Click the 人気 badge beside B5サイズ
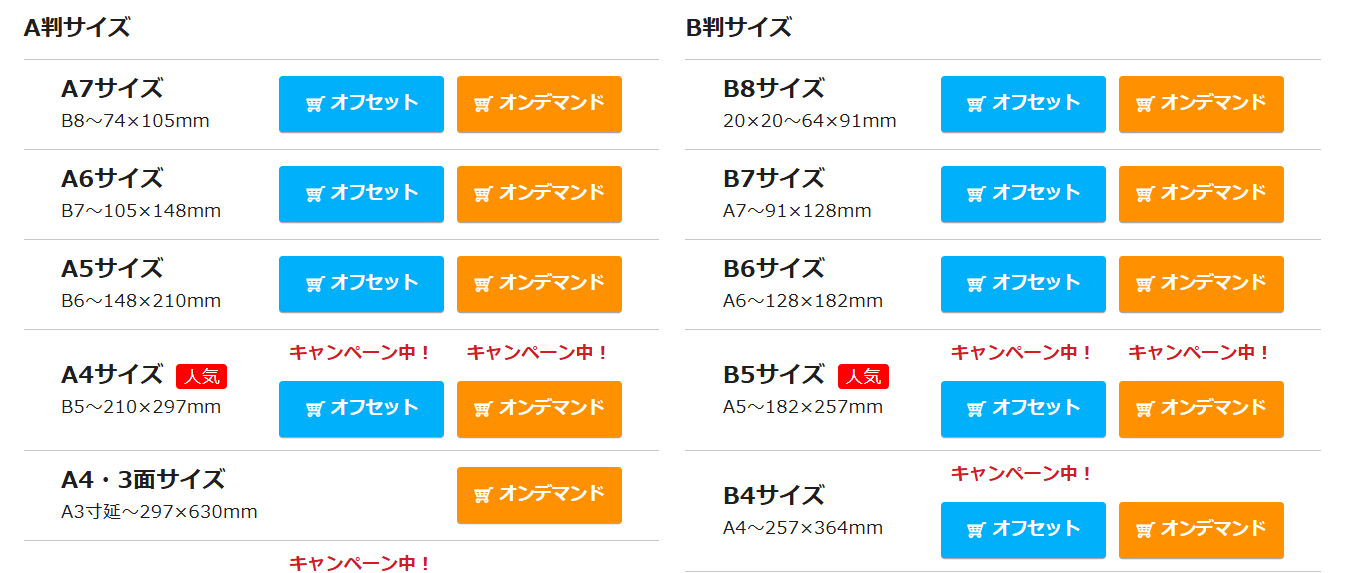This screenshot has height=573, width=1366. point(863,376)
